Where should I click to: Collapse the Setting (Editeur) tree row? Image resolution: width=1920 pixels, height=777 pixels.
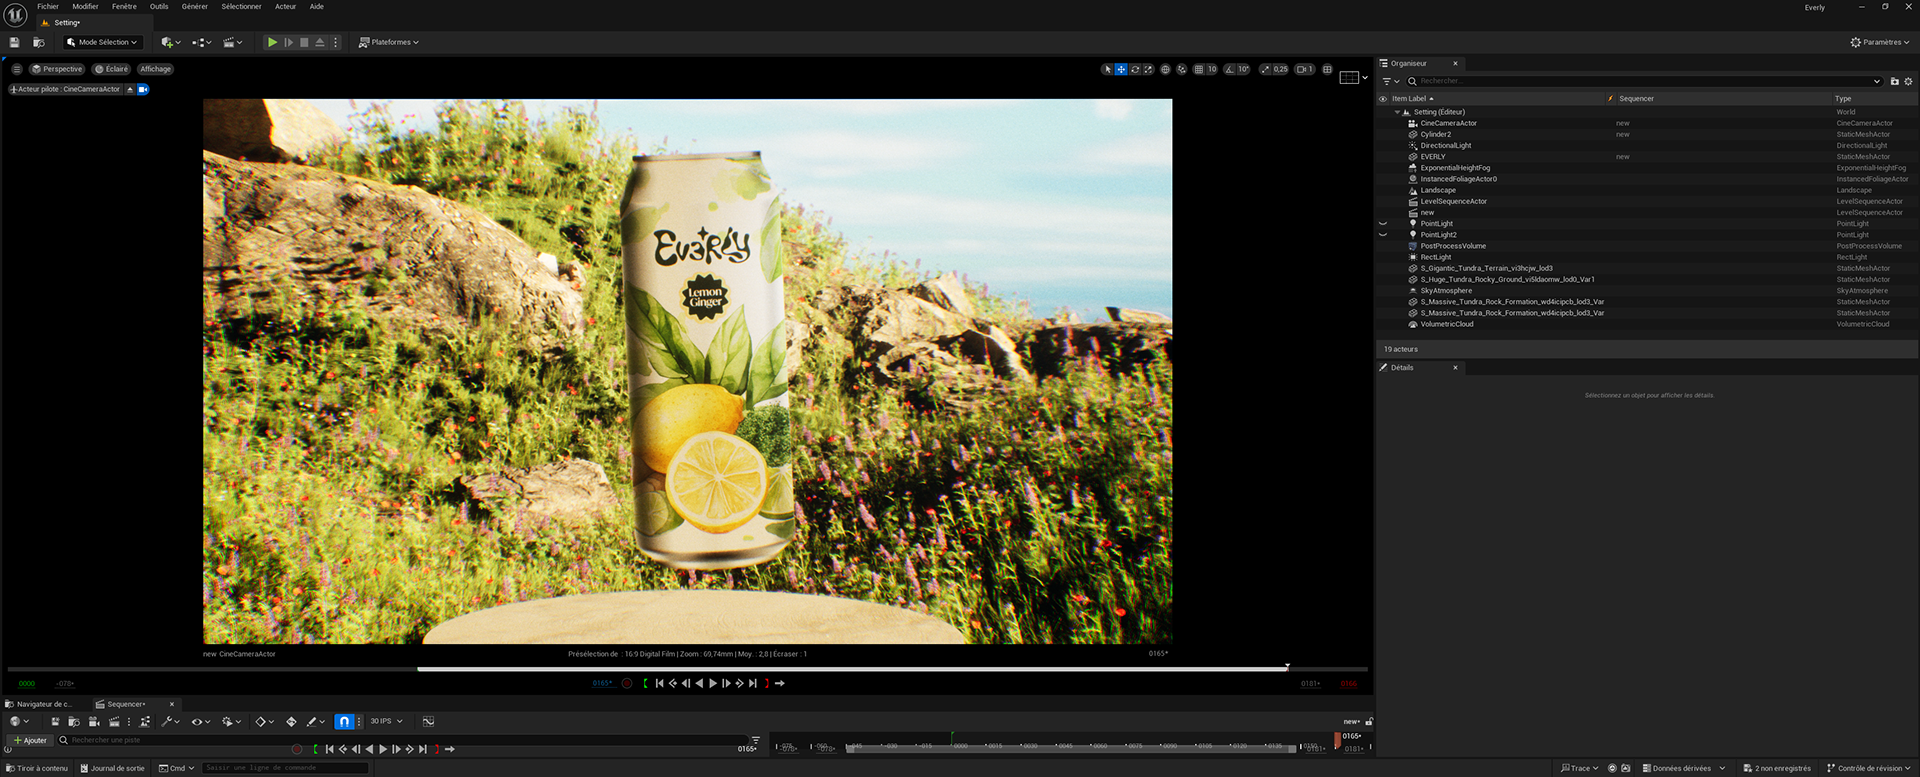coord(1398,112)
